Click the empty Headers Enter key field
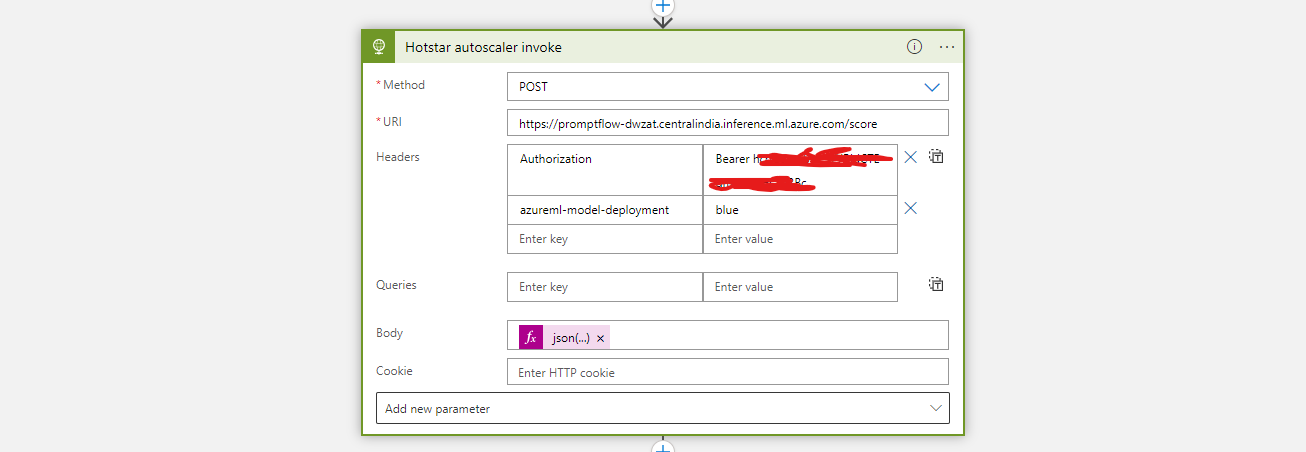 point(605,239)
